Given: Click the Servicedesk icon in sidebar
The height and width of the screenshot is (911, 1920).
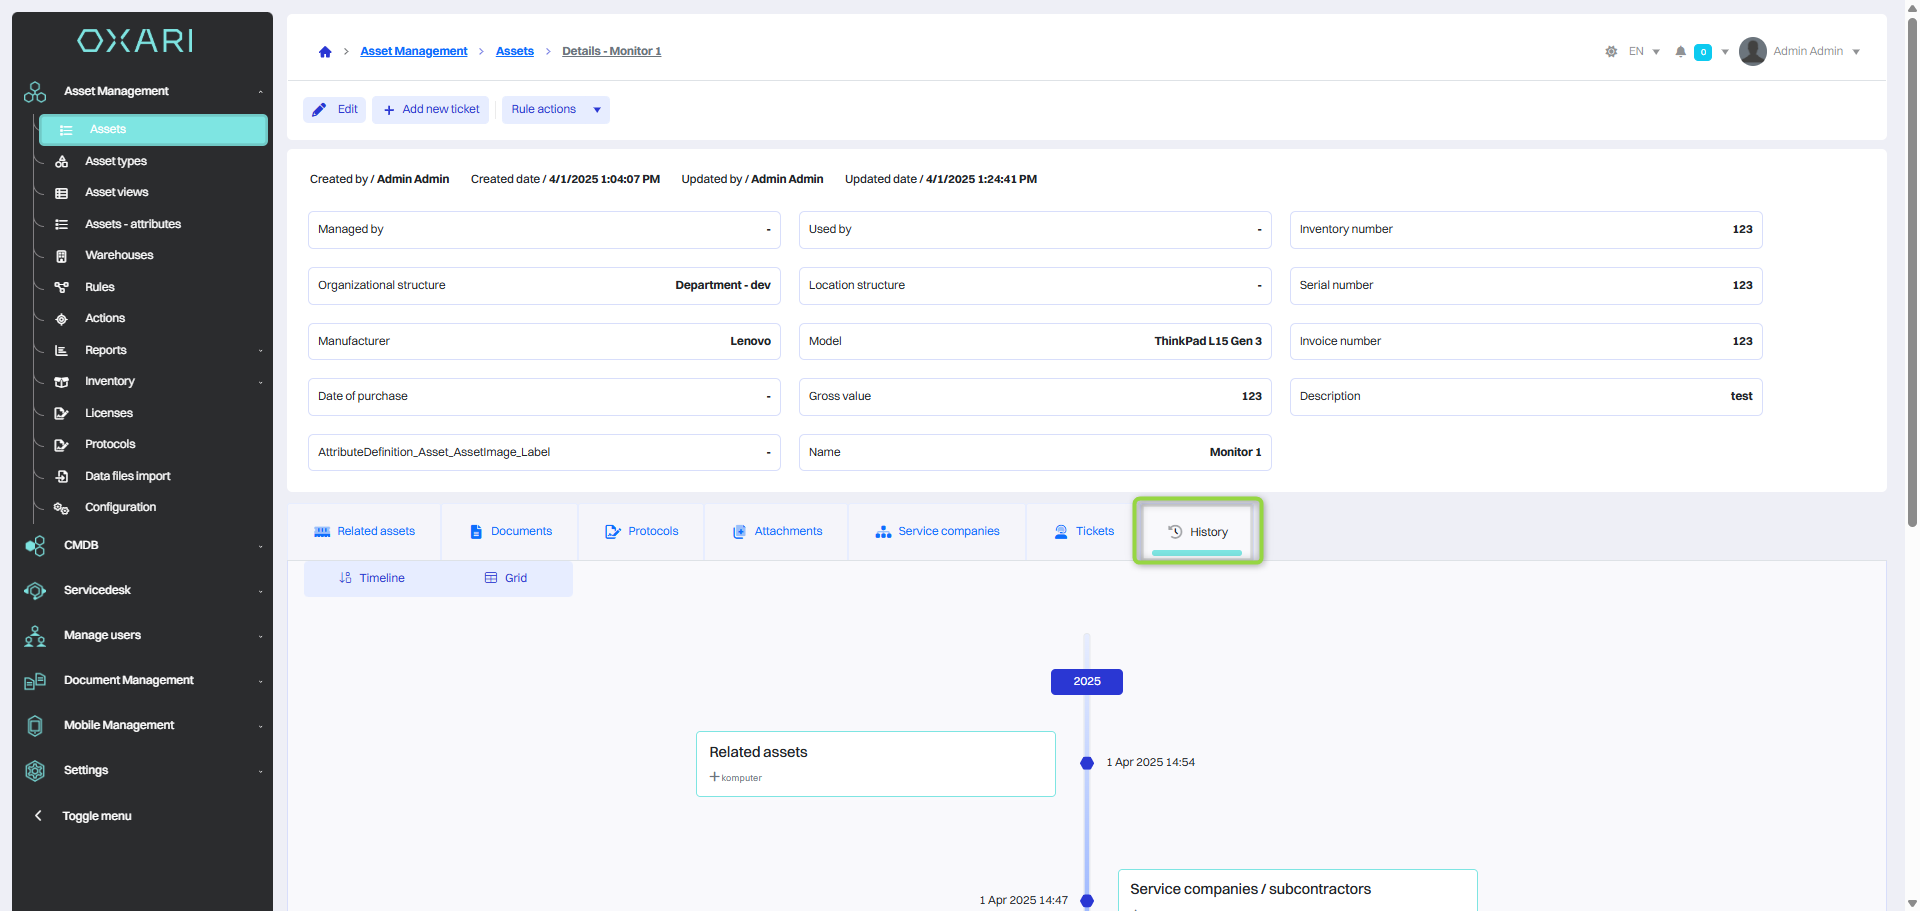Looking at the screenshot, I should pyautogui.click(x=35, y=591).
